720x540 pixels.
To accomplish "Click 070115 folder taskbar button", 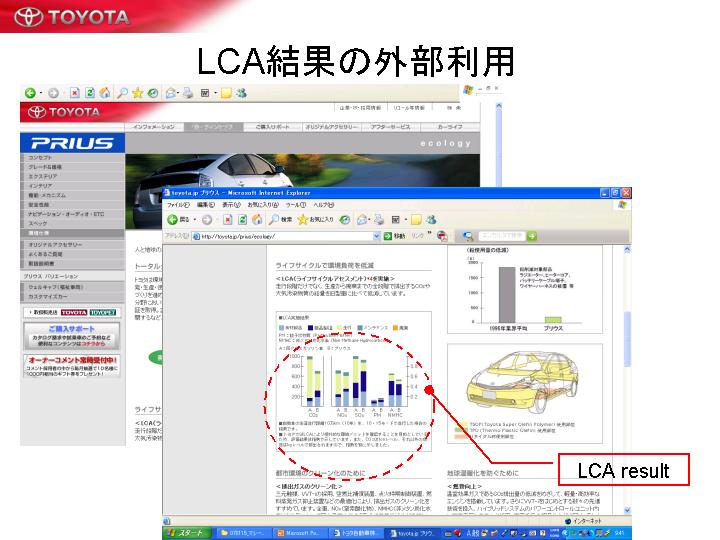I will coord(245,533).
